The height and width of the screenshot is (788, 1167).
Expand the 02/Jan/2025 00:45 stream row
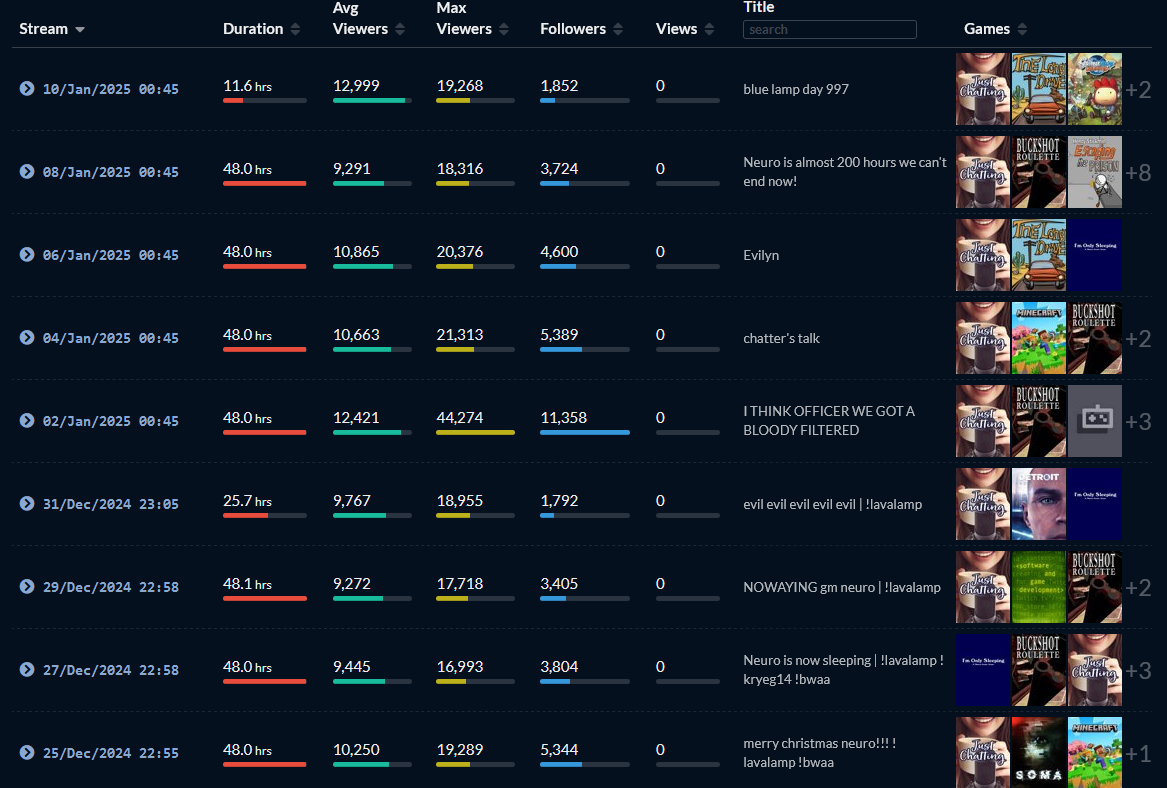tap(27, 421)
